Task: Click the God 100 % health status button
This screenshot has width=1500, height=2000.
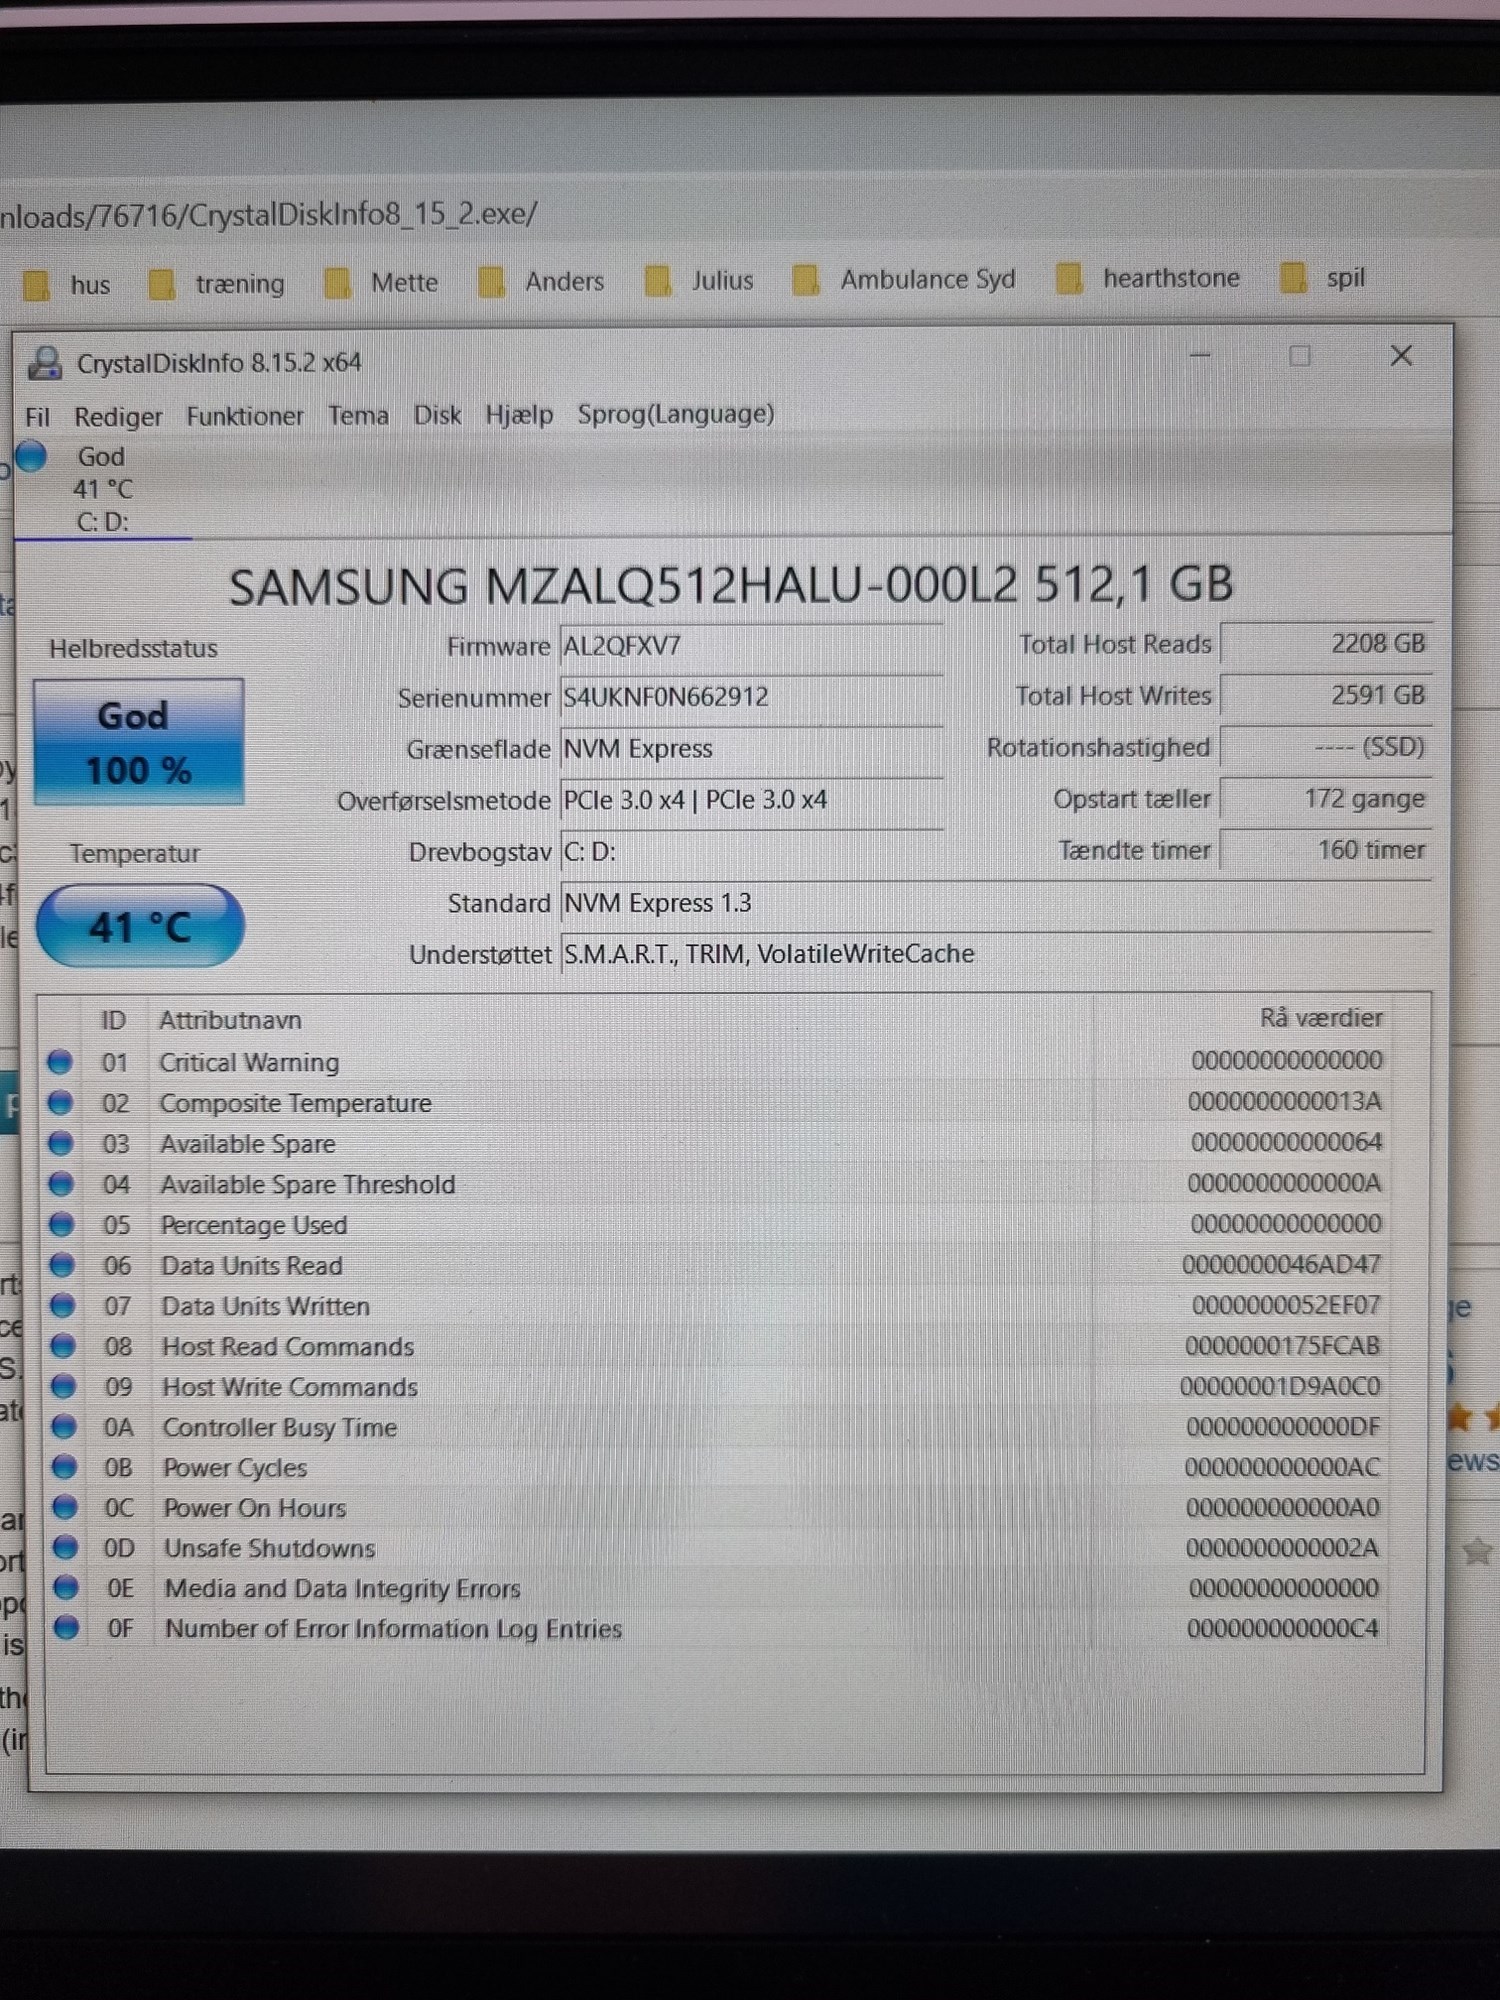Action: (x=139, y=742)
